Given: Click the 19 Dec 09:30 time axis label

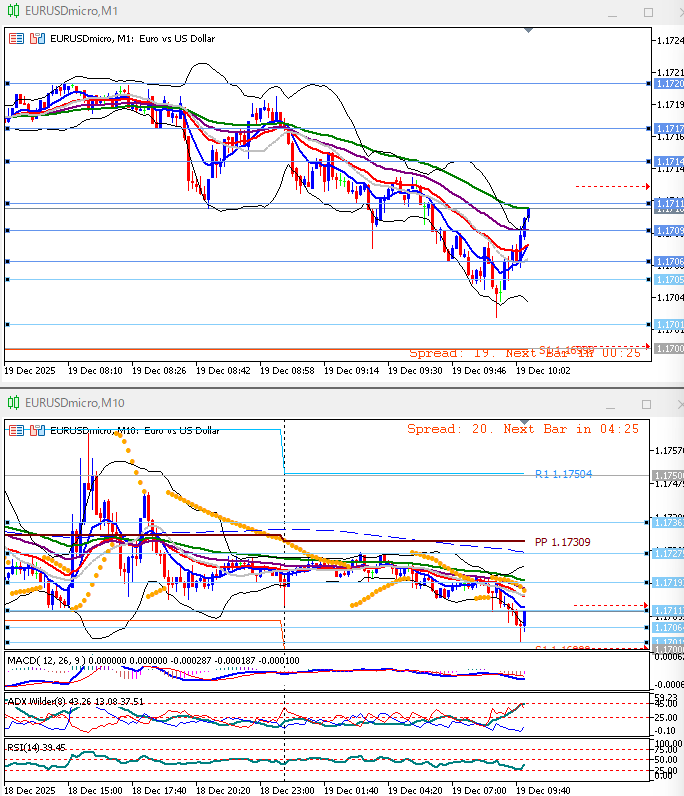Looking at the screenshot, I should 415,370.
